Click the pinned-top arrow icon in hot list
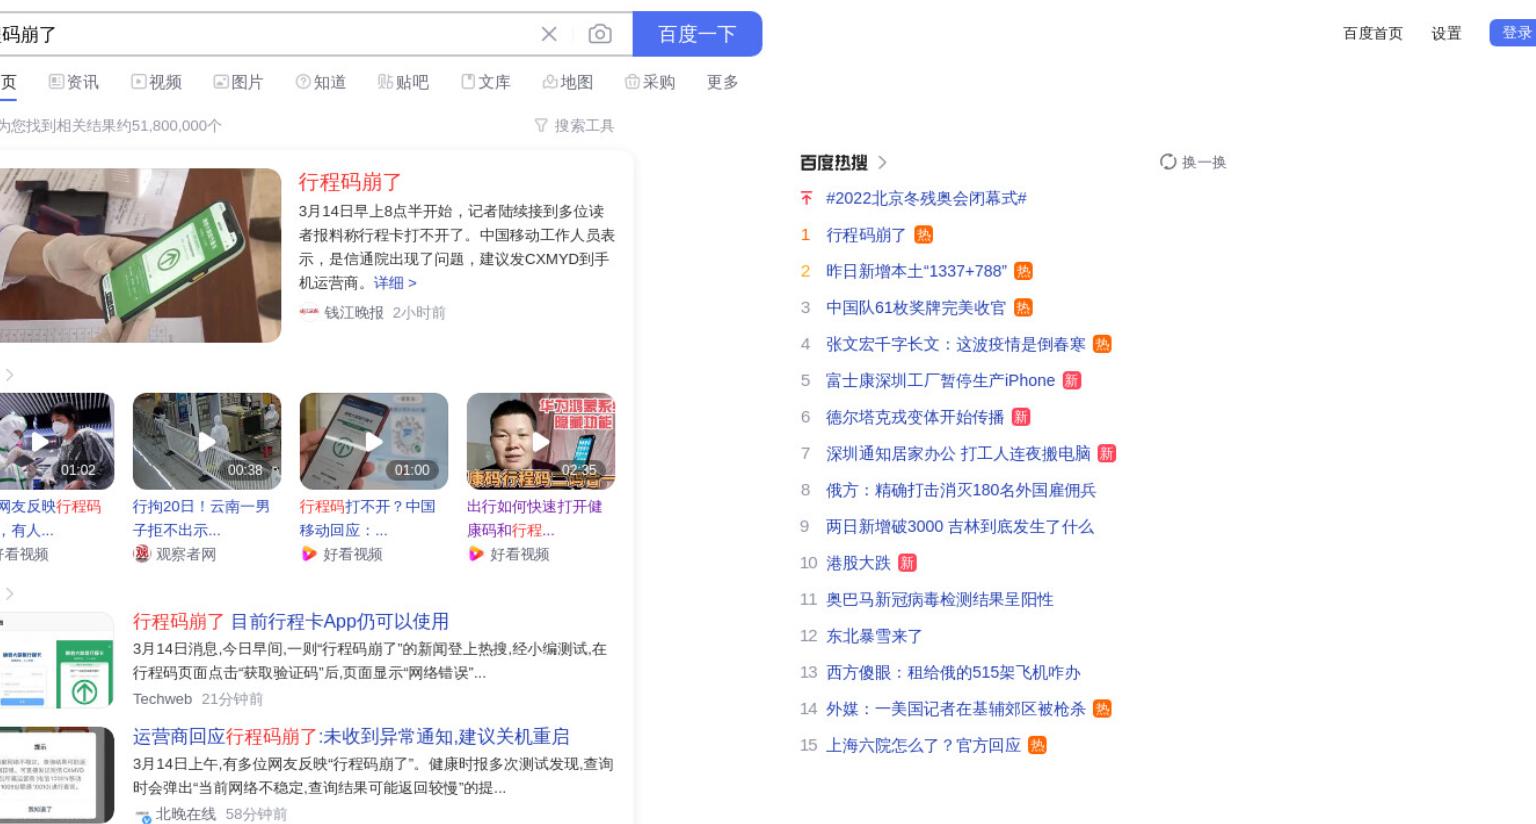This screenshot has width=1536, height=824. (806, 198)
